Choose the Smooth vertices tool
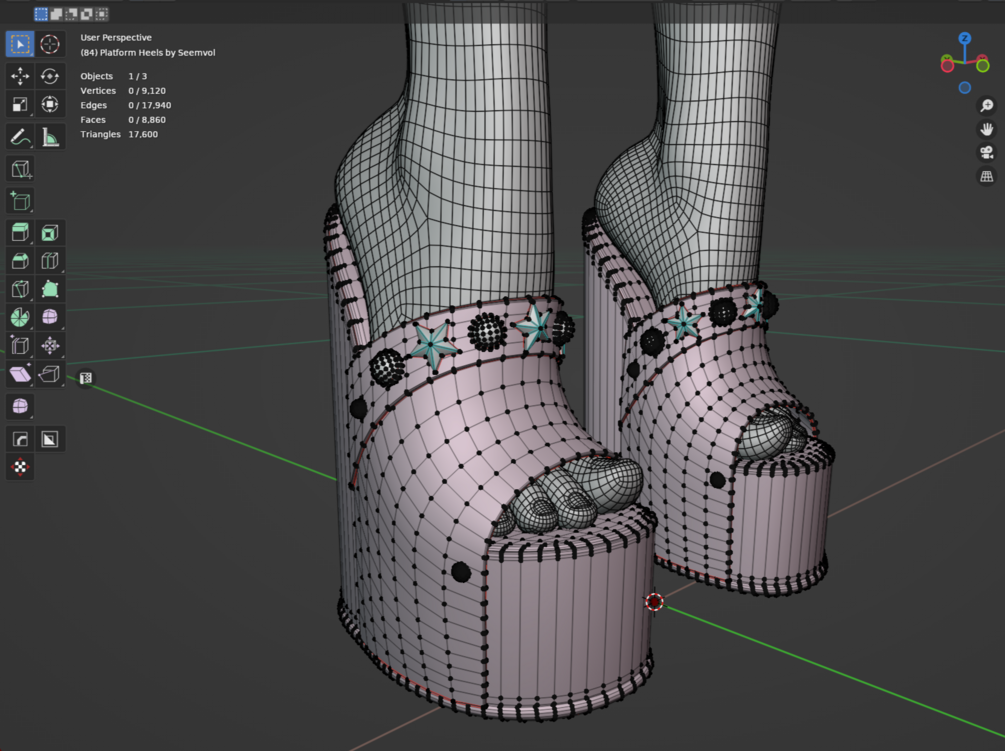Screen dimensions: 1005x751 coord(50,317)
